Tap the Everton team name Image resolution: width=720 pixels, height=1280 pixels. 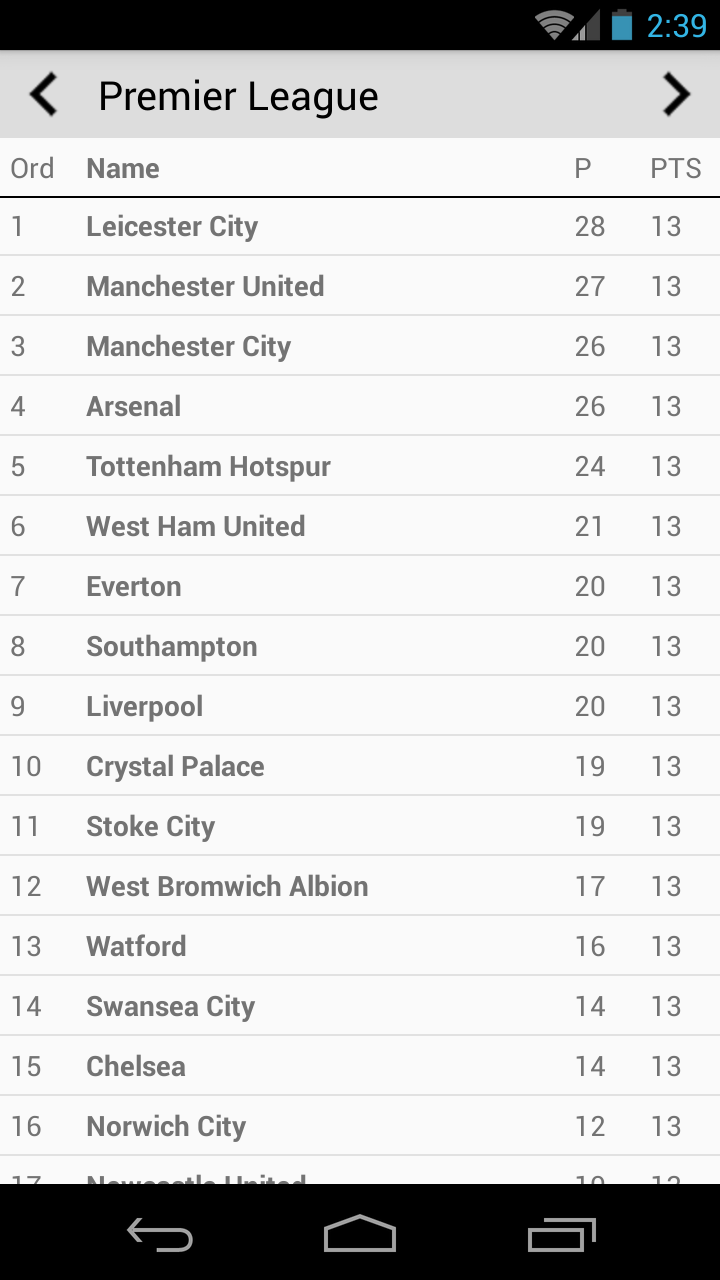[x=134, y=587]
